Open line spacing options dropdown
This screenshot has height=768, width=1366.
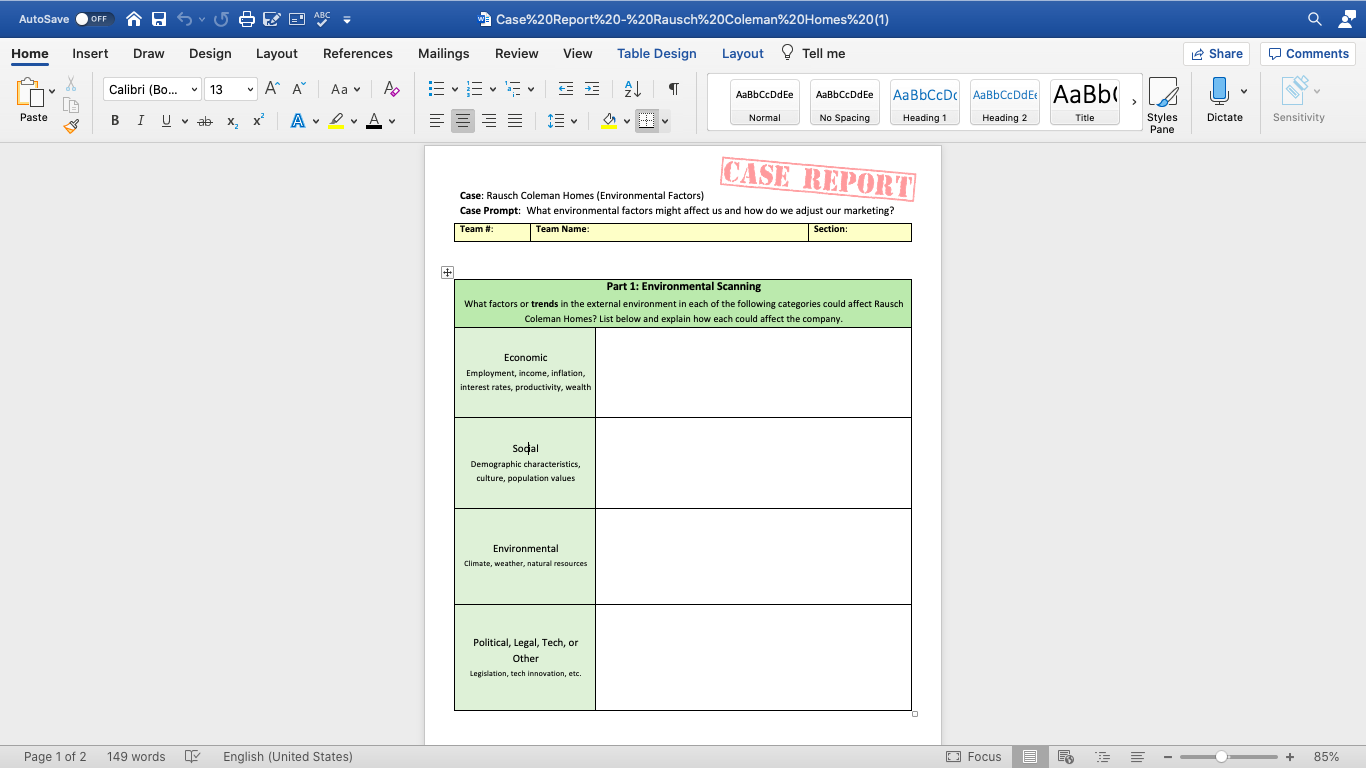575,121
